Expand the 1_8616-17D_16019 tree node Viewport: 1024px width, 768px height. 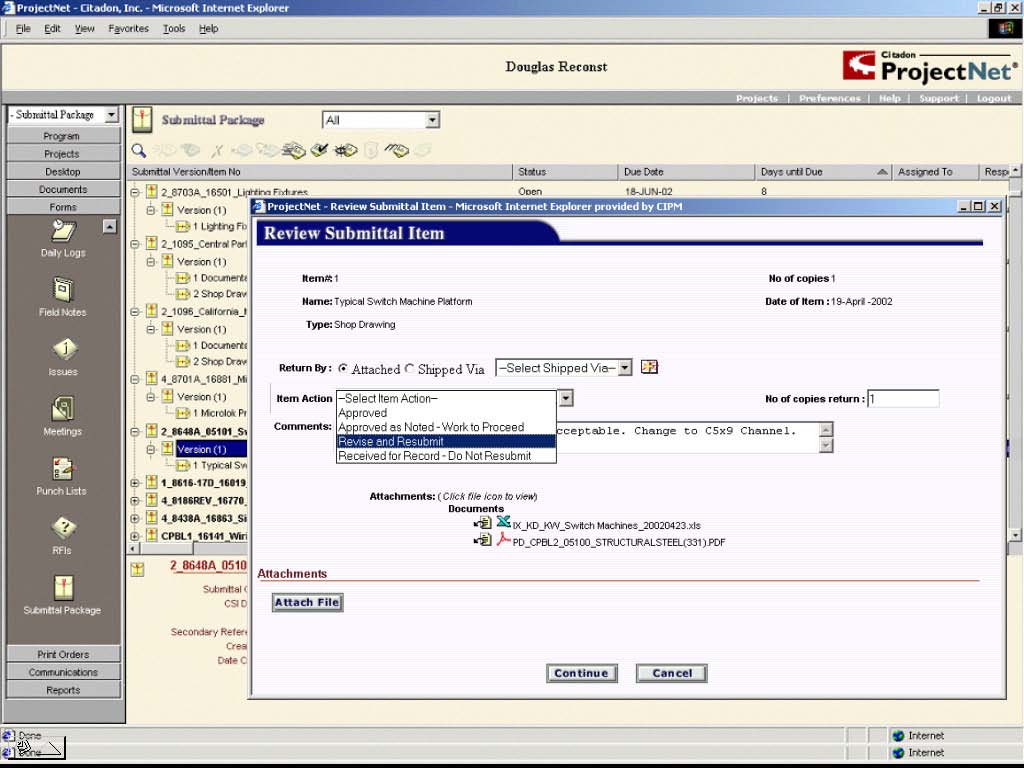135,483
